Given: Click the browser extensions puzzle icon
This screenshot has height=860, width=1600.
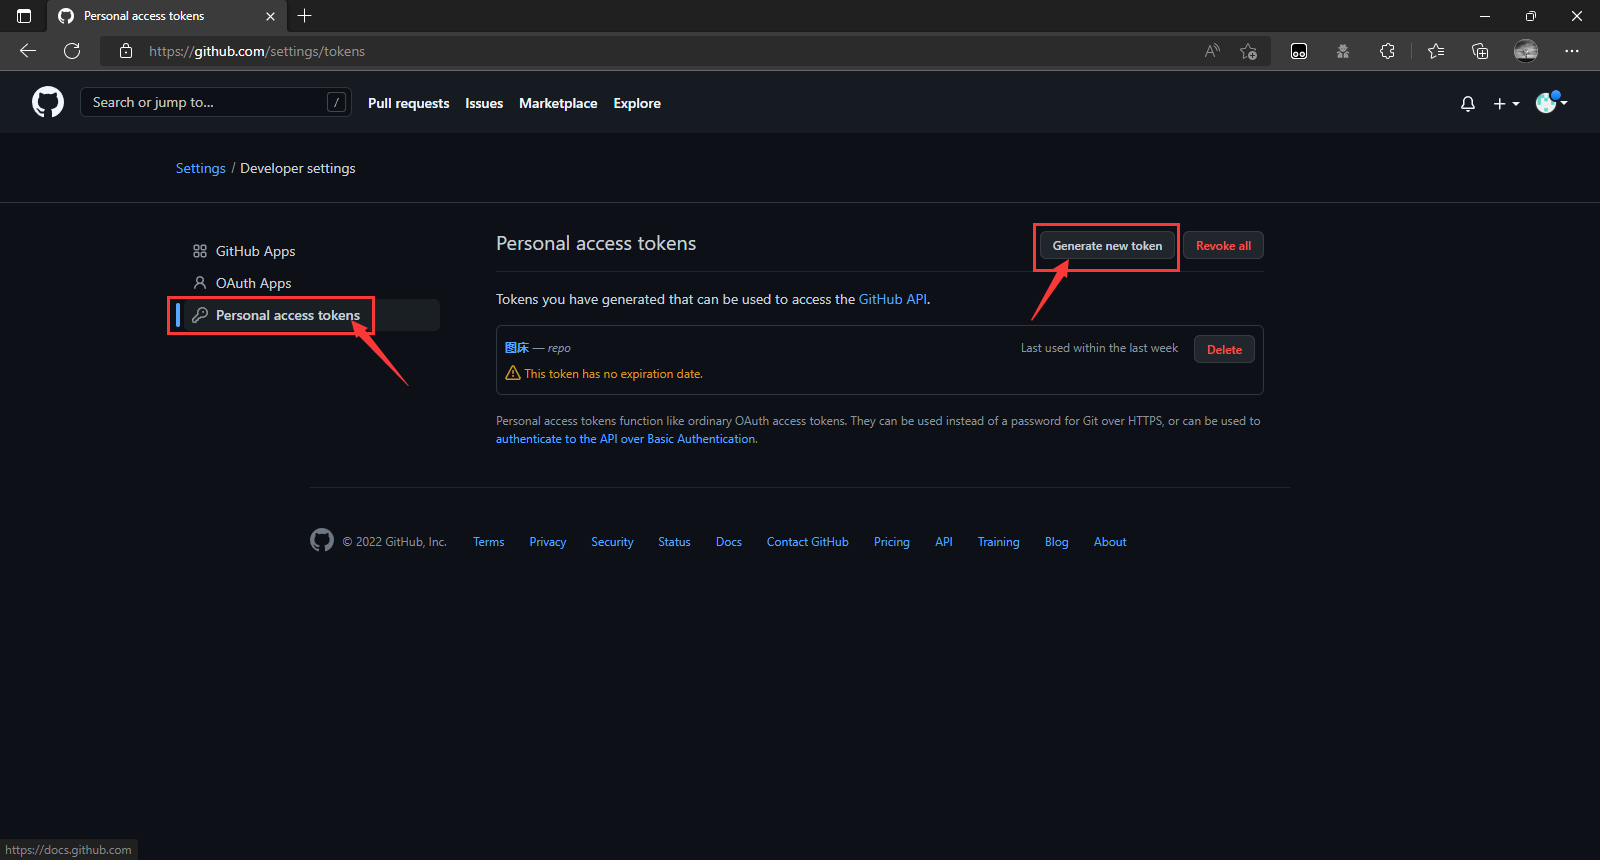Looking at the screenshot, I should [1387, 51].
